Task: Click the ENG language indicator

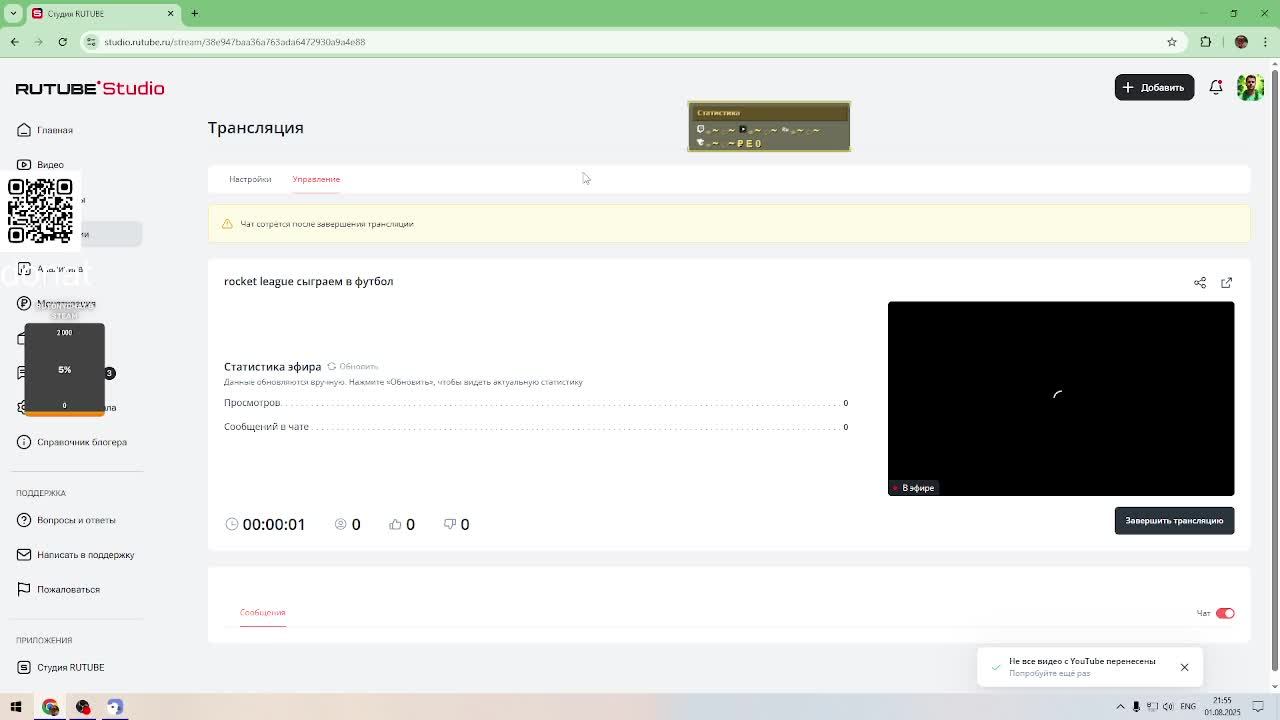Action: 1188,707
